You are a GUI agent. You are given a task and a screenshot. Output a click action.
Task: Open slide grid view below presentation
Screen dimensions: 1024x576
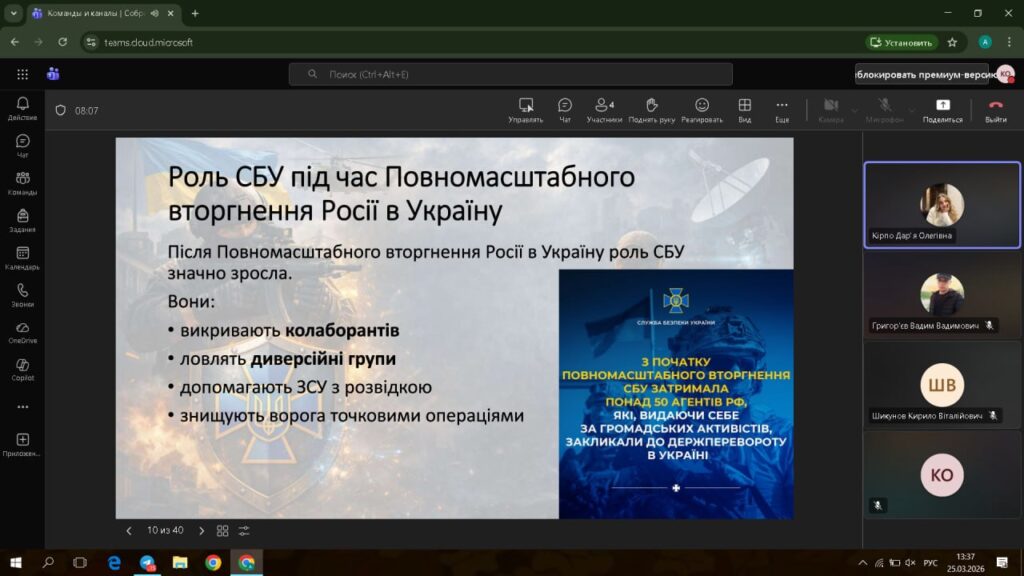tap(222, 531)
